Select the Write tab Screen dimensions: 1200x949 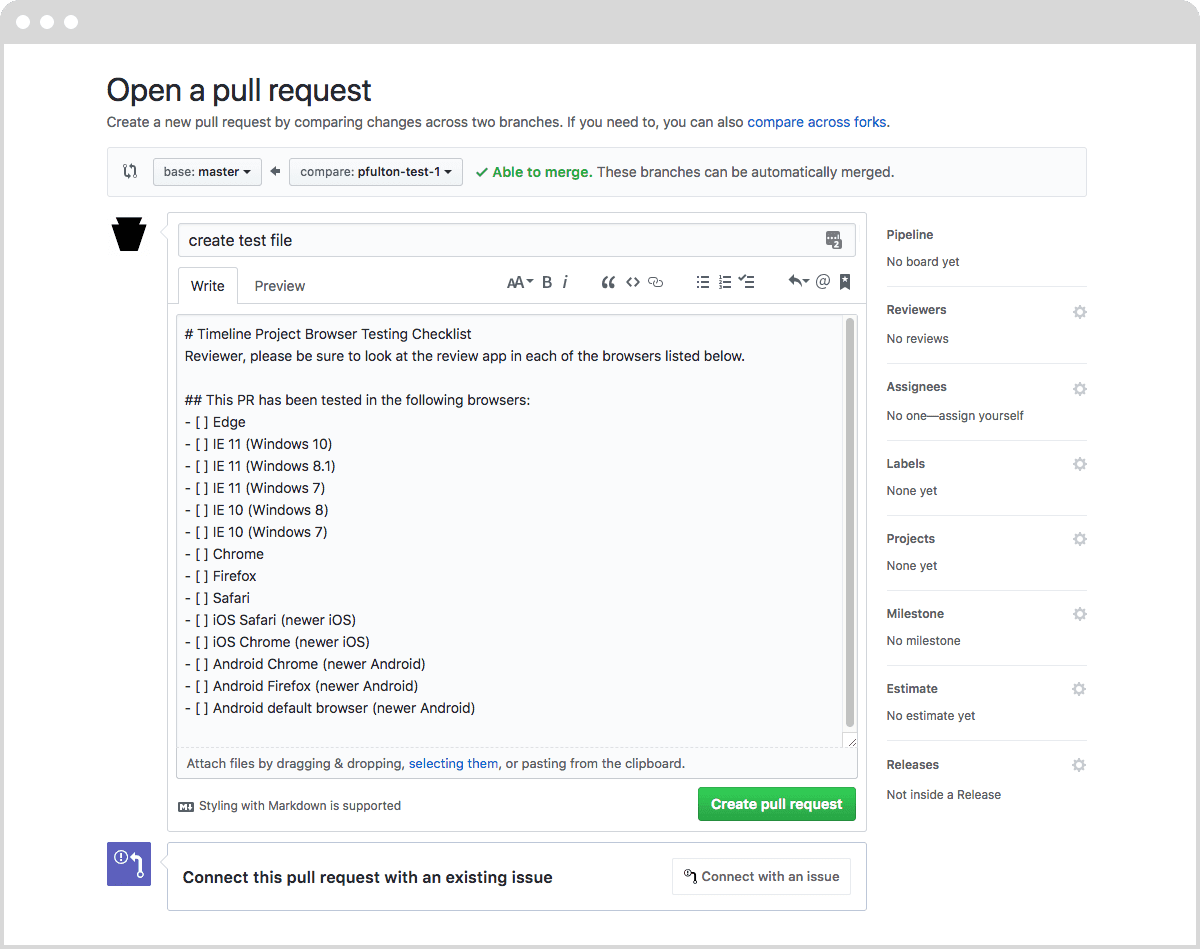[207, 285]
